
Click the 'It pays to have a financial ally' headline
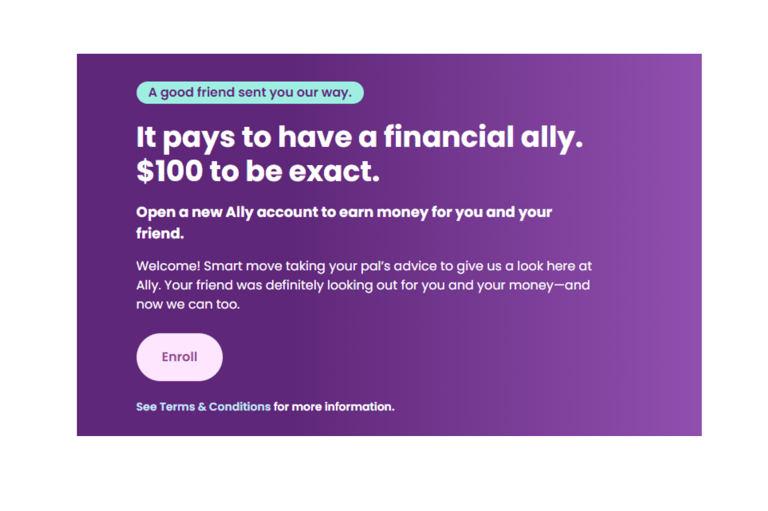360,137
